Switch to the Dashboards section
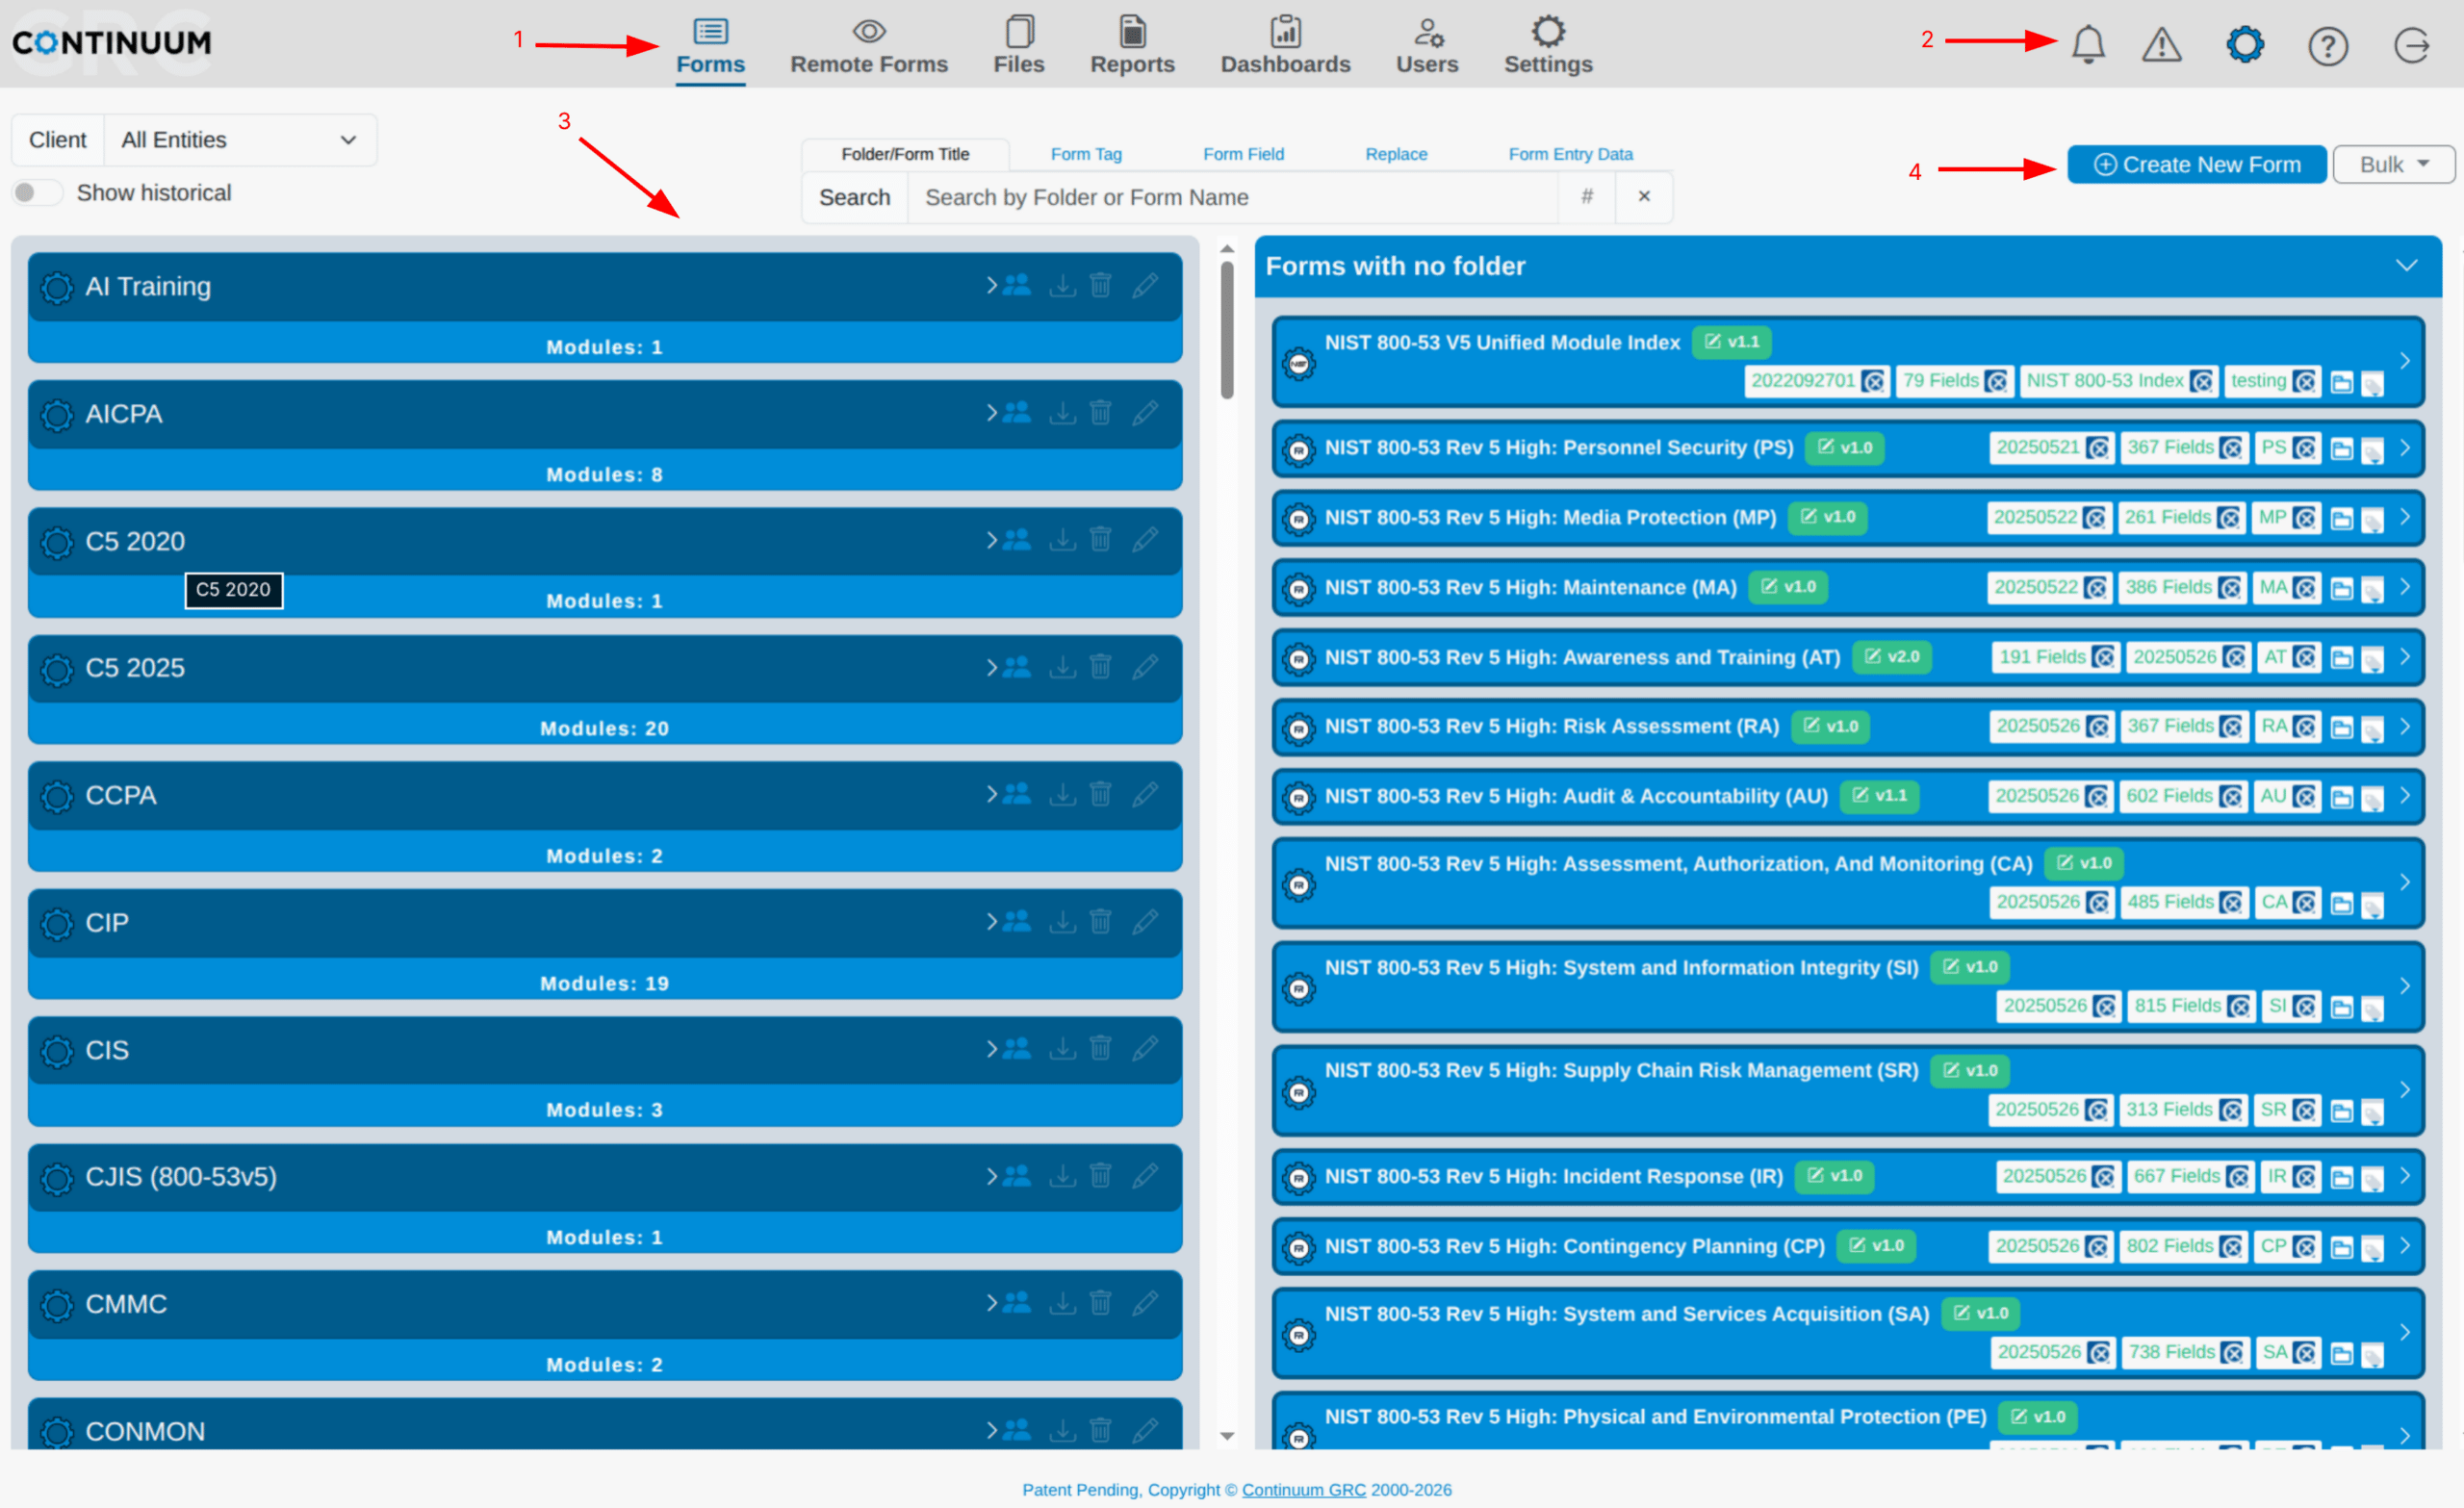Image resolution: width=2464 pixels, height=1508 pixels. (x=1285, y=46)
